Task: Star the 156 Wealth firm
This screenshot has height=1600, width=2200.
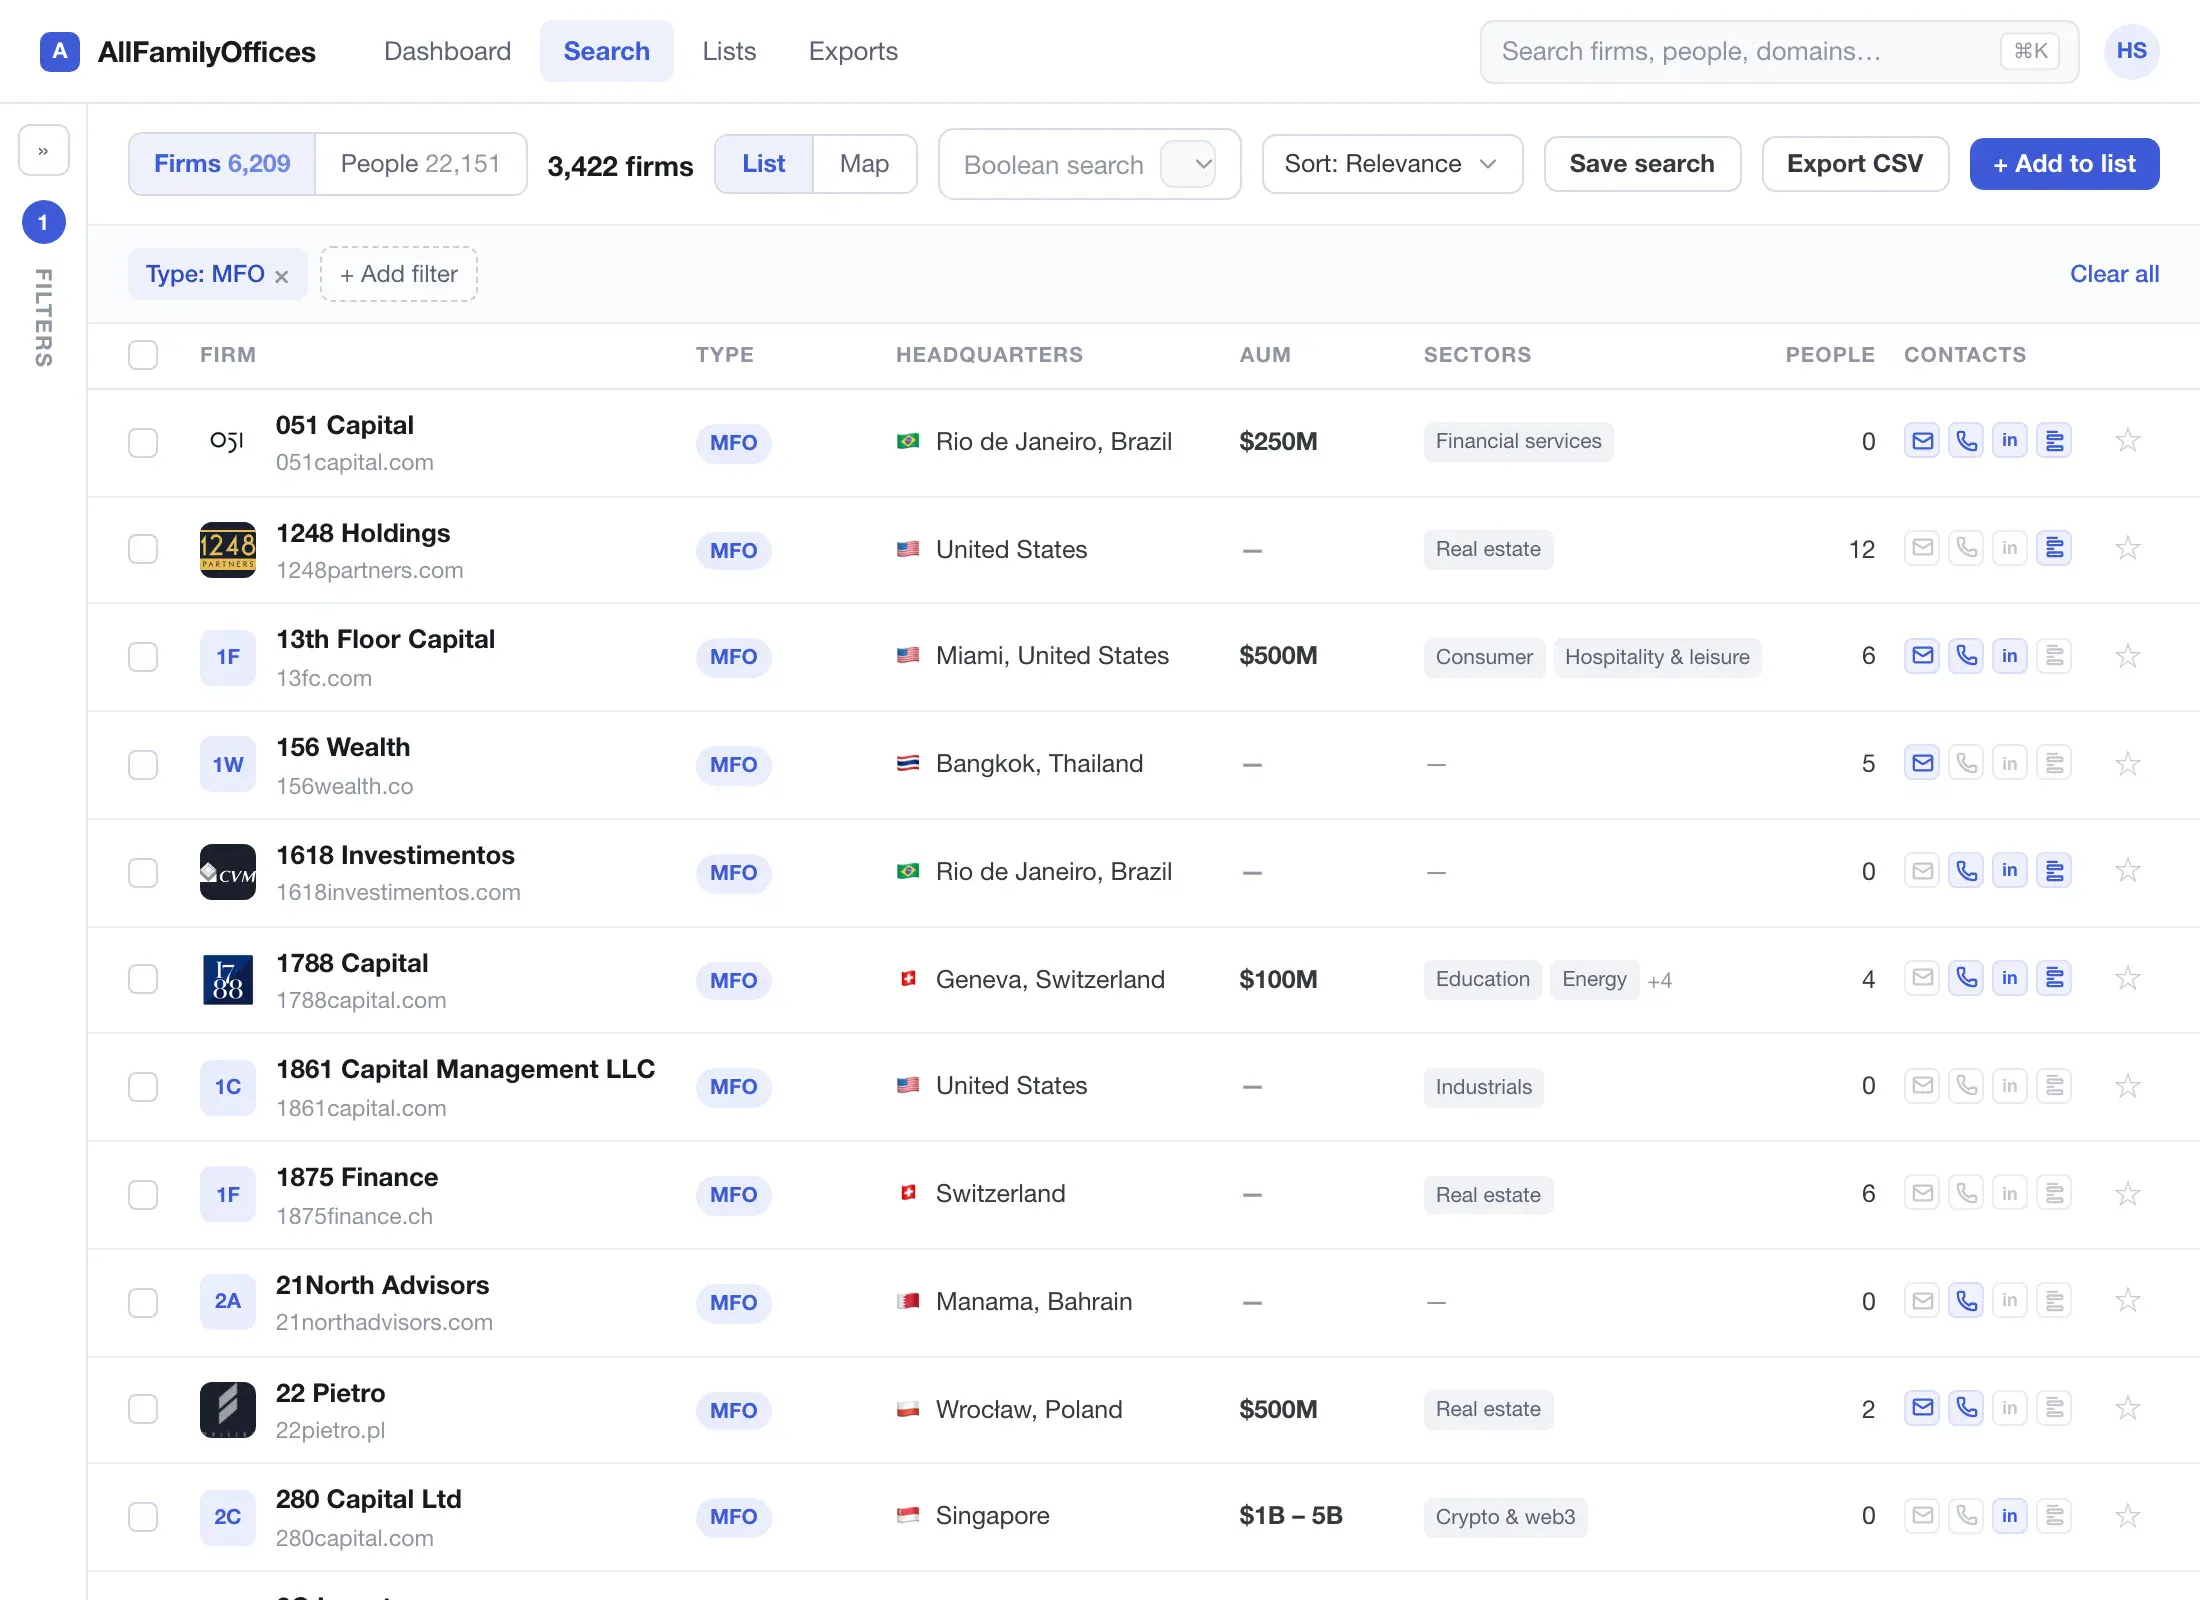Action: point(2128,764)
